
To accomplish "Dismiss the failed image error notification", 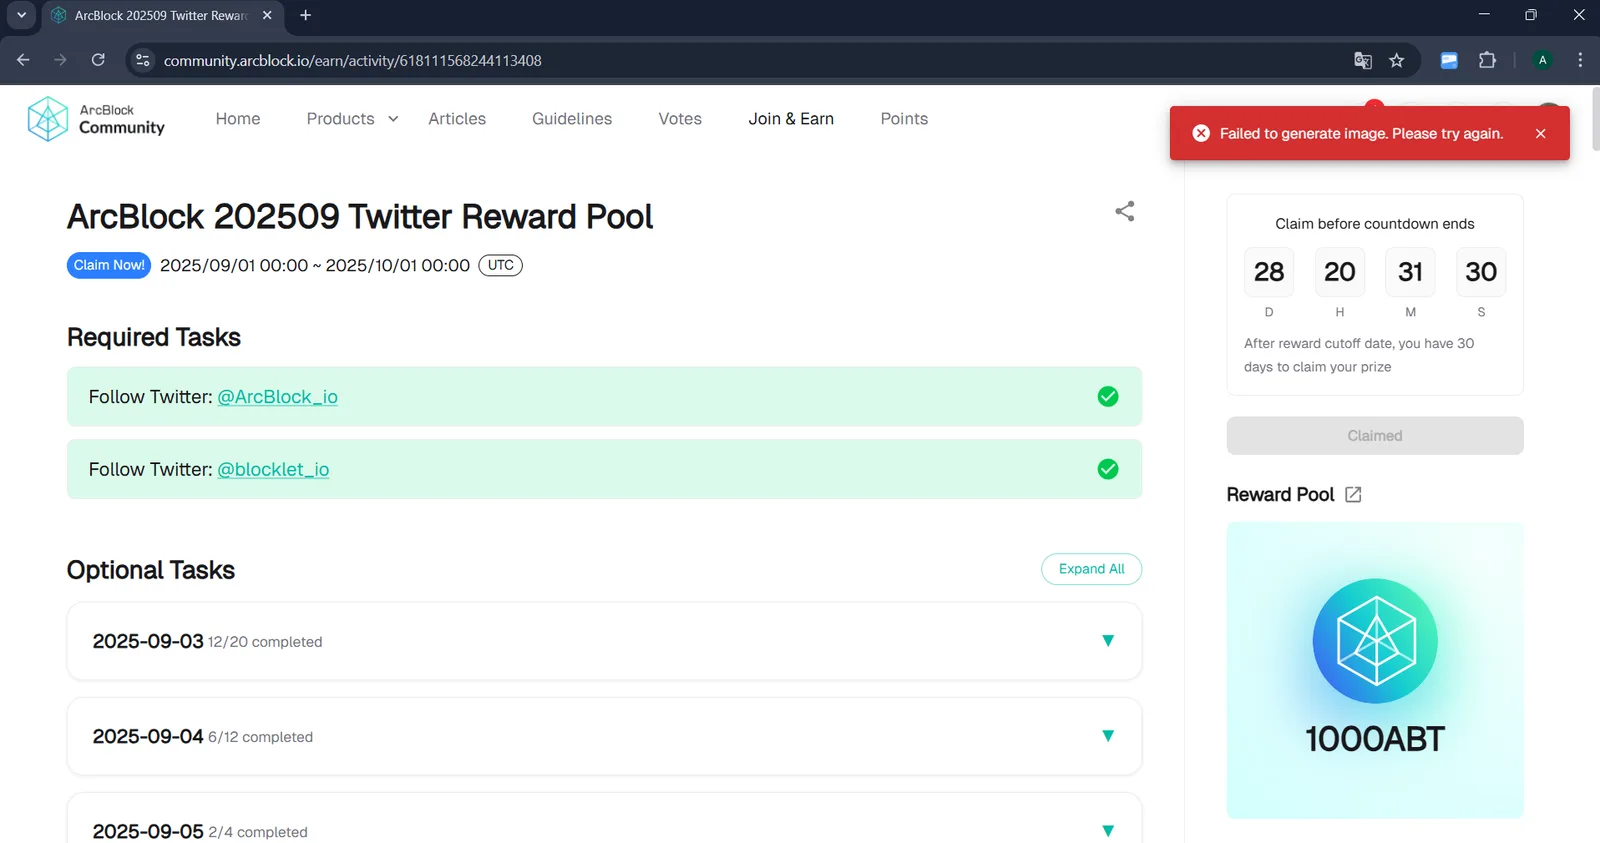I will (x=1540, y=133).
